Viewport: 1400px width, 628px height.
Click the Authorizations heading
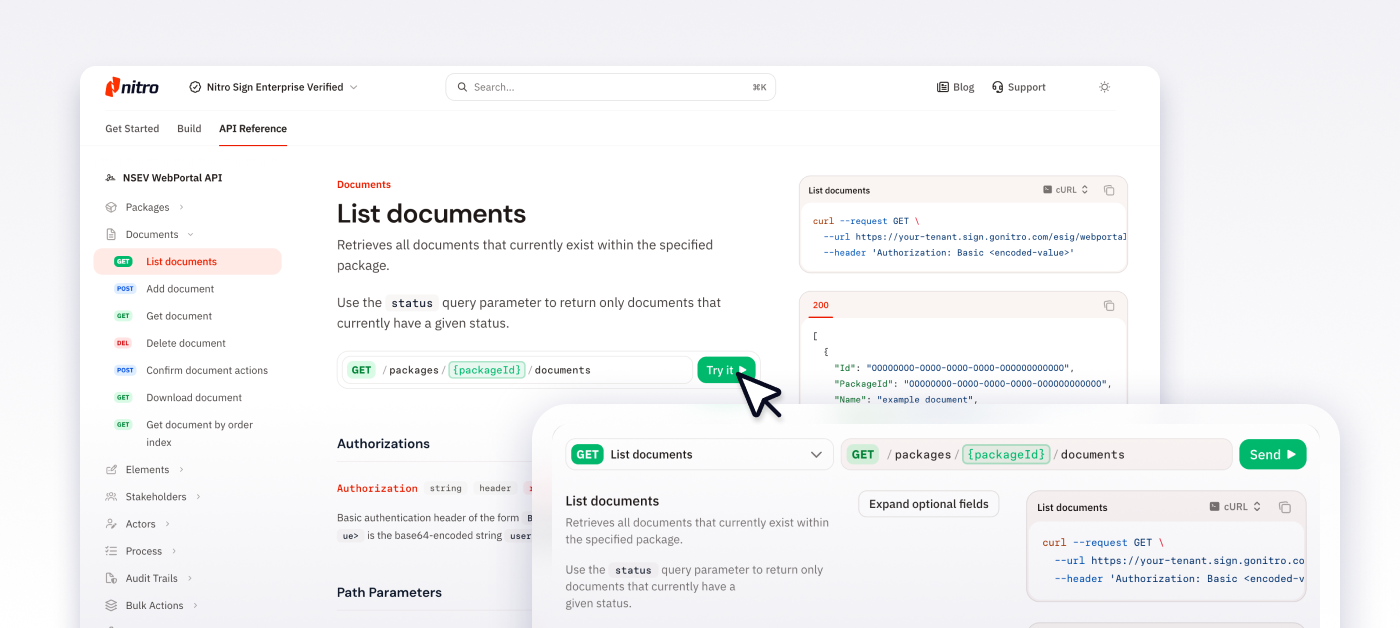[x=383, y=443]
